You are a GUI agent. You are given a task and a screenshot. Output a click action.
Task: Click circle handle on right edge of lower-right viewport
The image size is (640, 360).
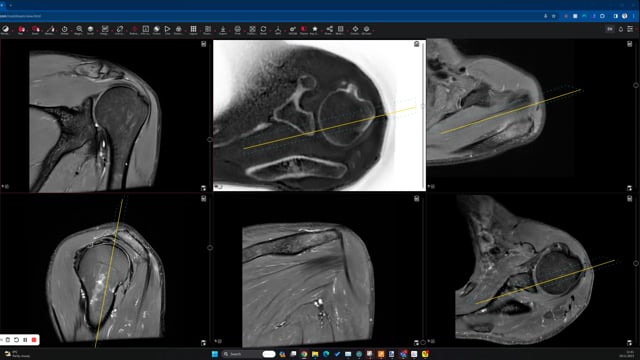tap(636, 263)
